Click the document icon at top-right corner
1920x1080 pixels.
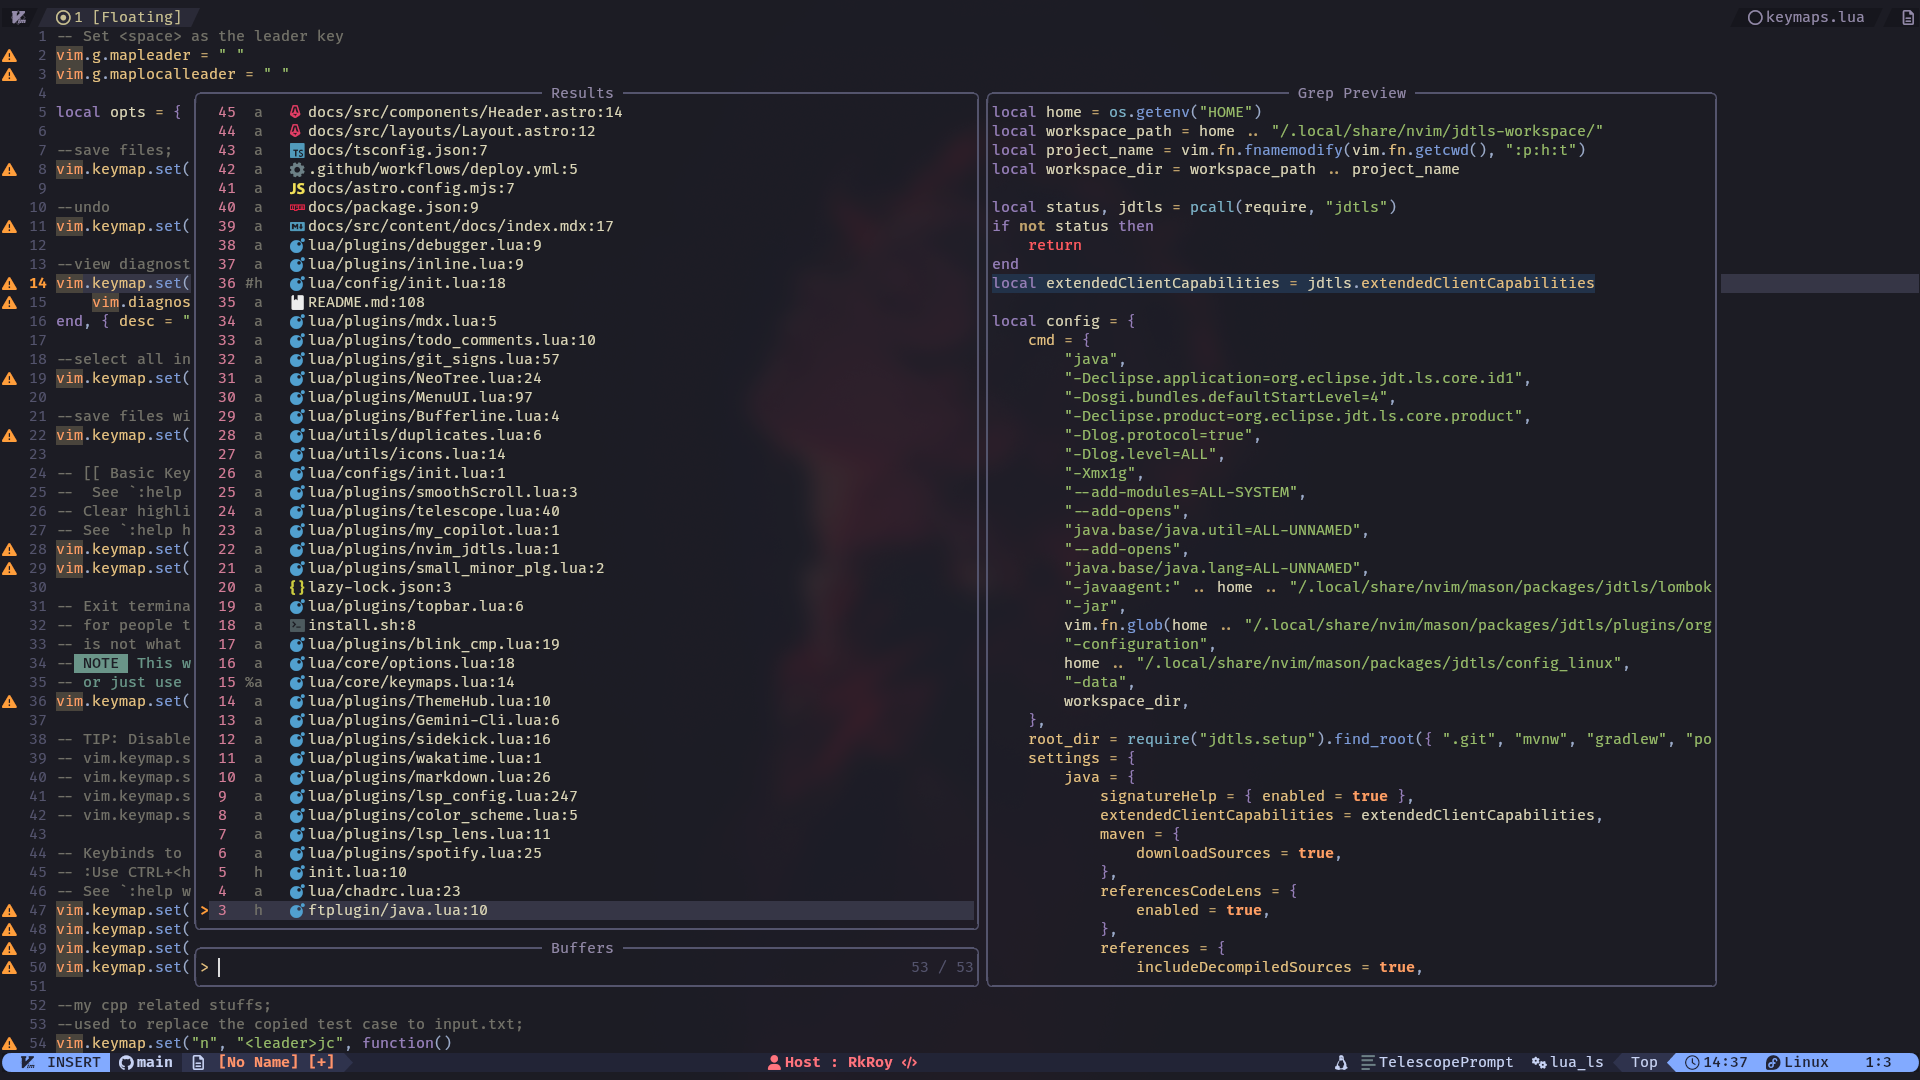coord(1908,17)
